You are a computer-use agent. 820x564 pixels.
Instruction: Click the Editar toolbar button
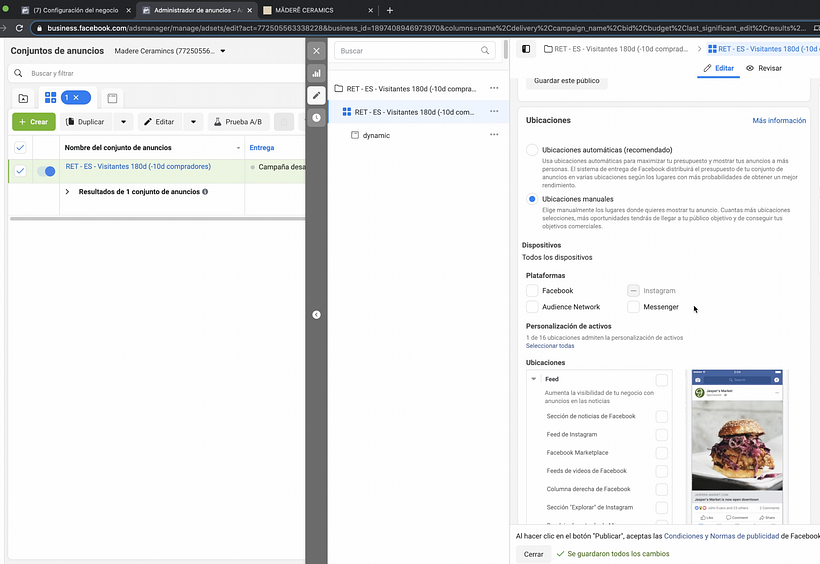coord(160,122)
